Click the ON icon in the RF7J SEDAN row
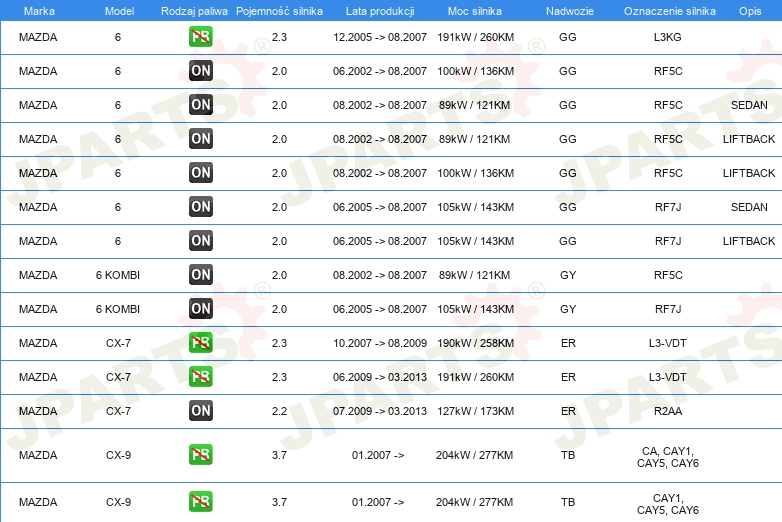This screenshot has height=522, width=782. click(200, 207)
